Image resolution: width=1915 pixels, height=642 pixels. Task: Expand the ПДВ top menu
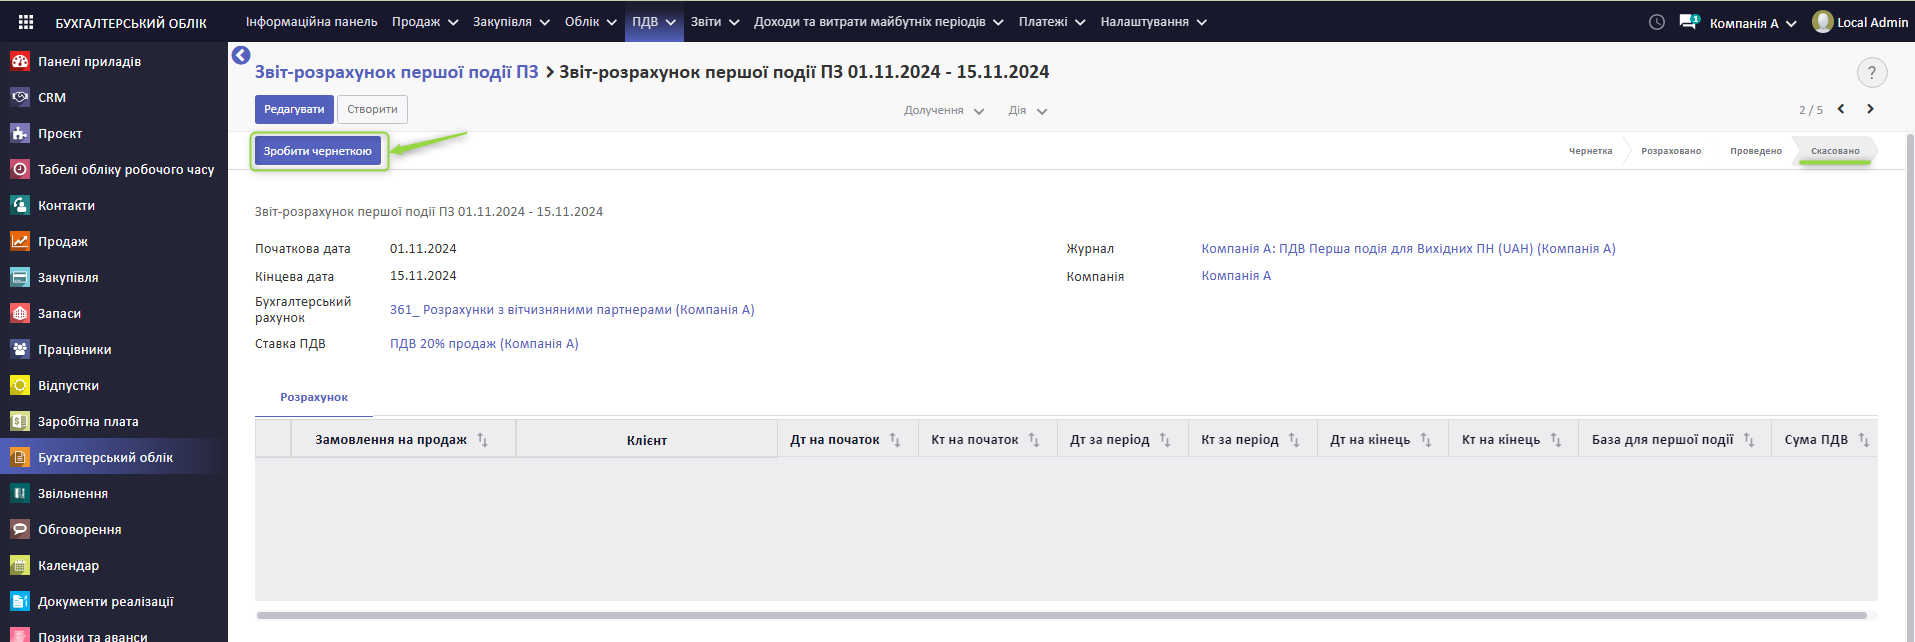pyautogui.click(x=654, y=21)
